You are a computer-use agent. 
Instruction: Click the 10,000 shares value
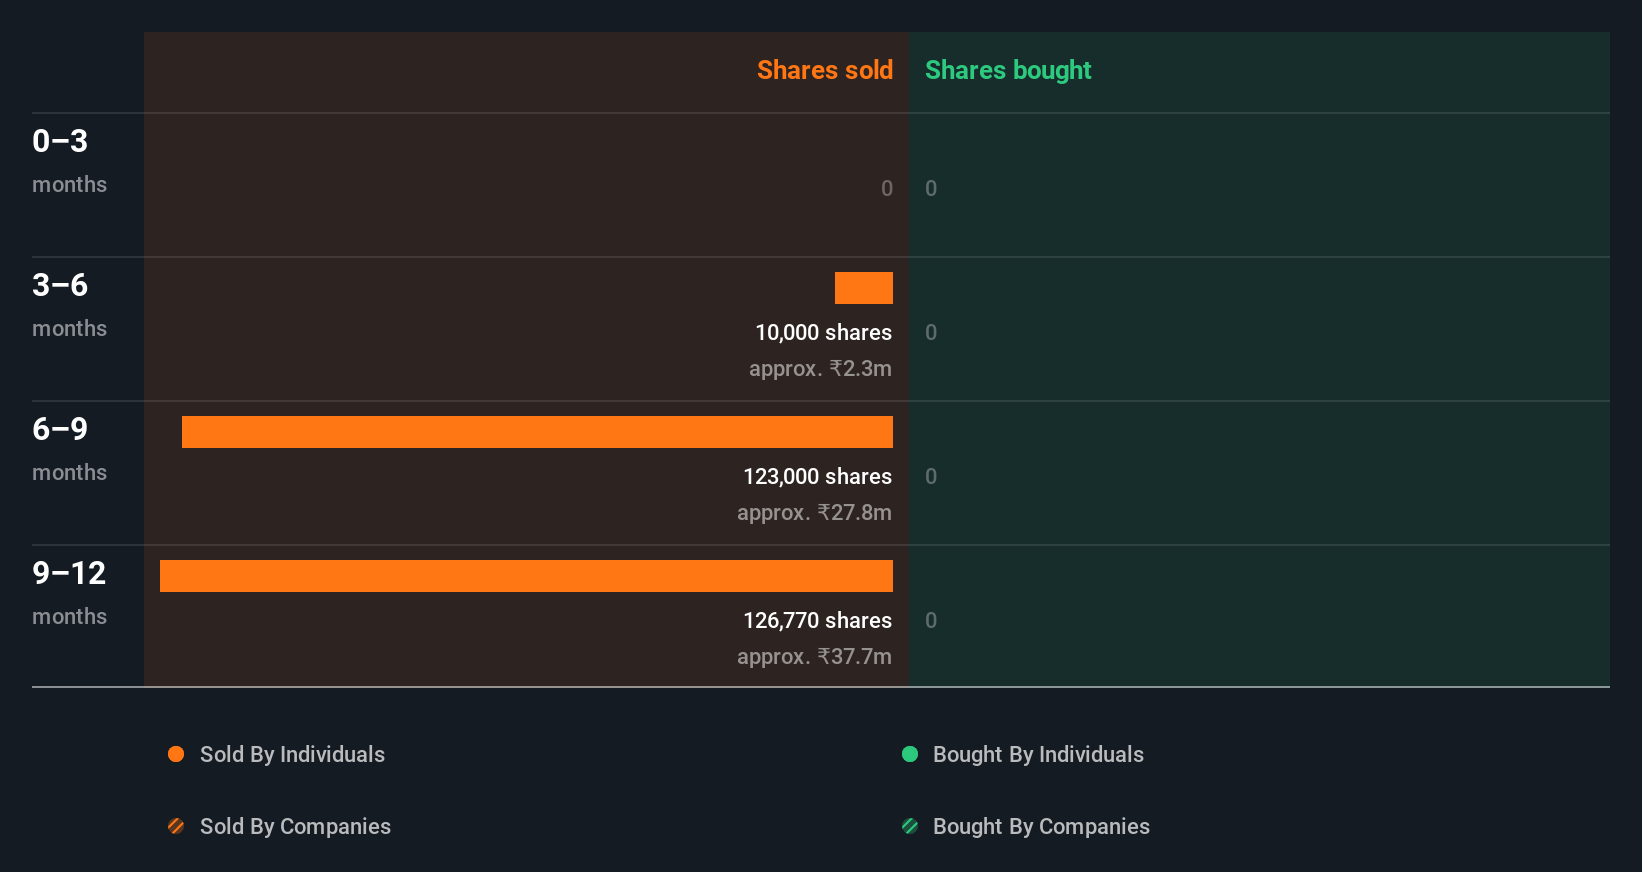point(823,333)
